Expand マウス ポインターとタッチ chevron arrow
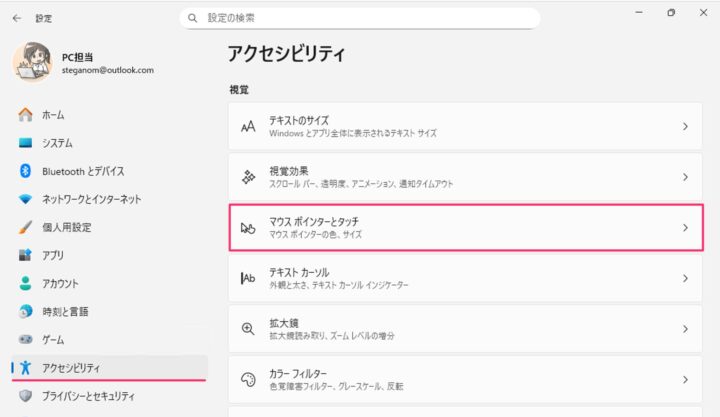The height and width of the screenshot is (417, 720). pos(685,228)
